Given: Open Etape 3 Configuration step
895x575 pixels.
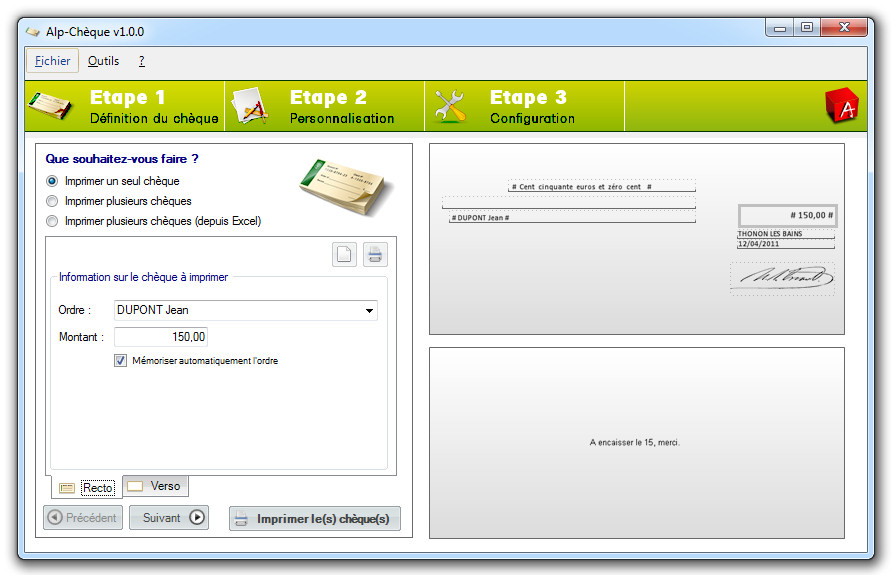Looking at the screenshot, I should click(525, 107).
